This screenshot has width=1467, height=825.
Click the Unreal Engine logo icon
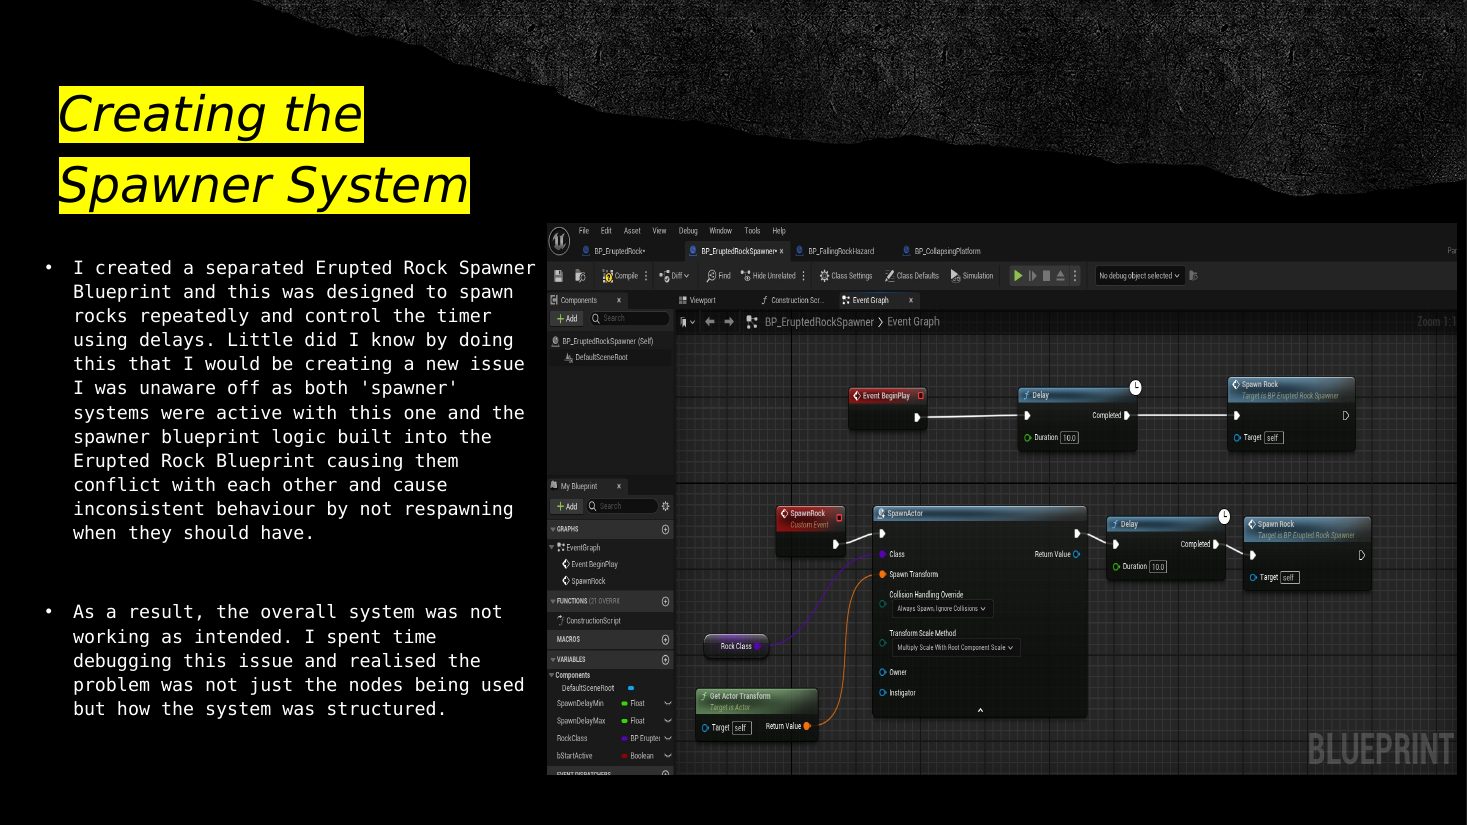559,240
